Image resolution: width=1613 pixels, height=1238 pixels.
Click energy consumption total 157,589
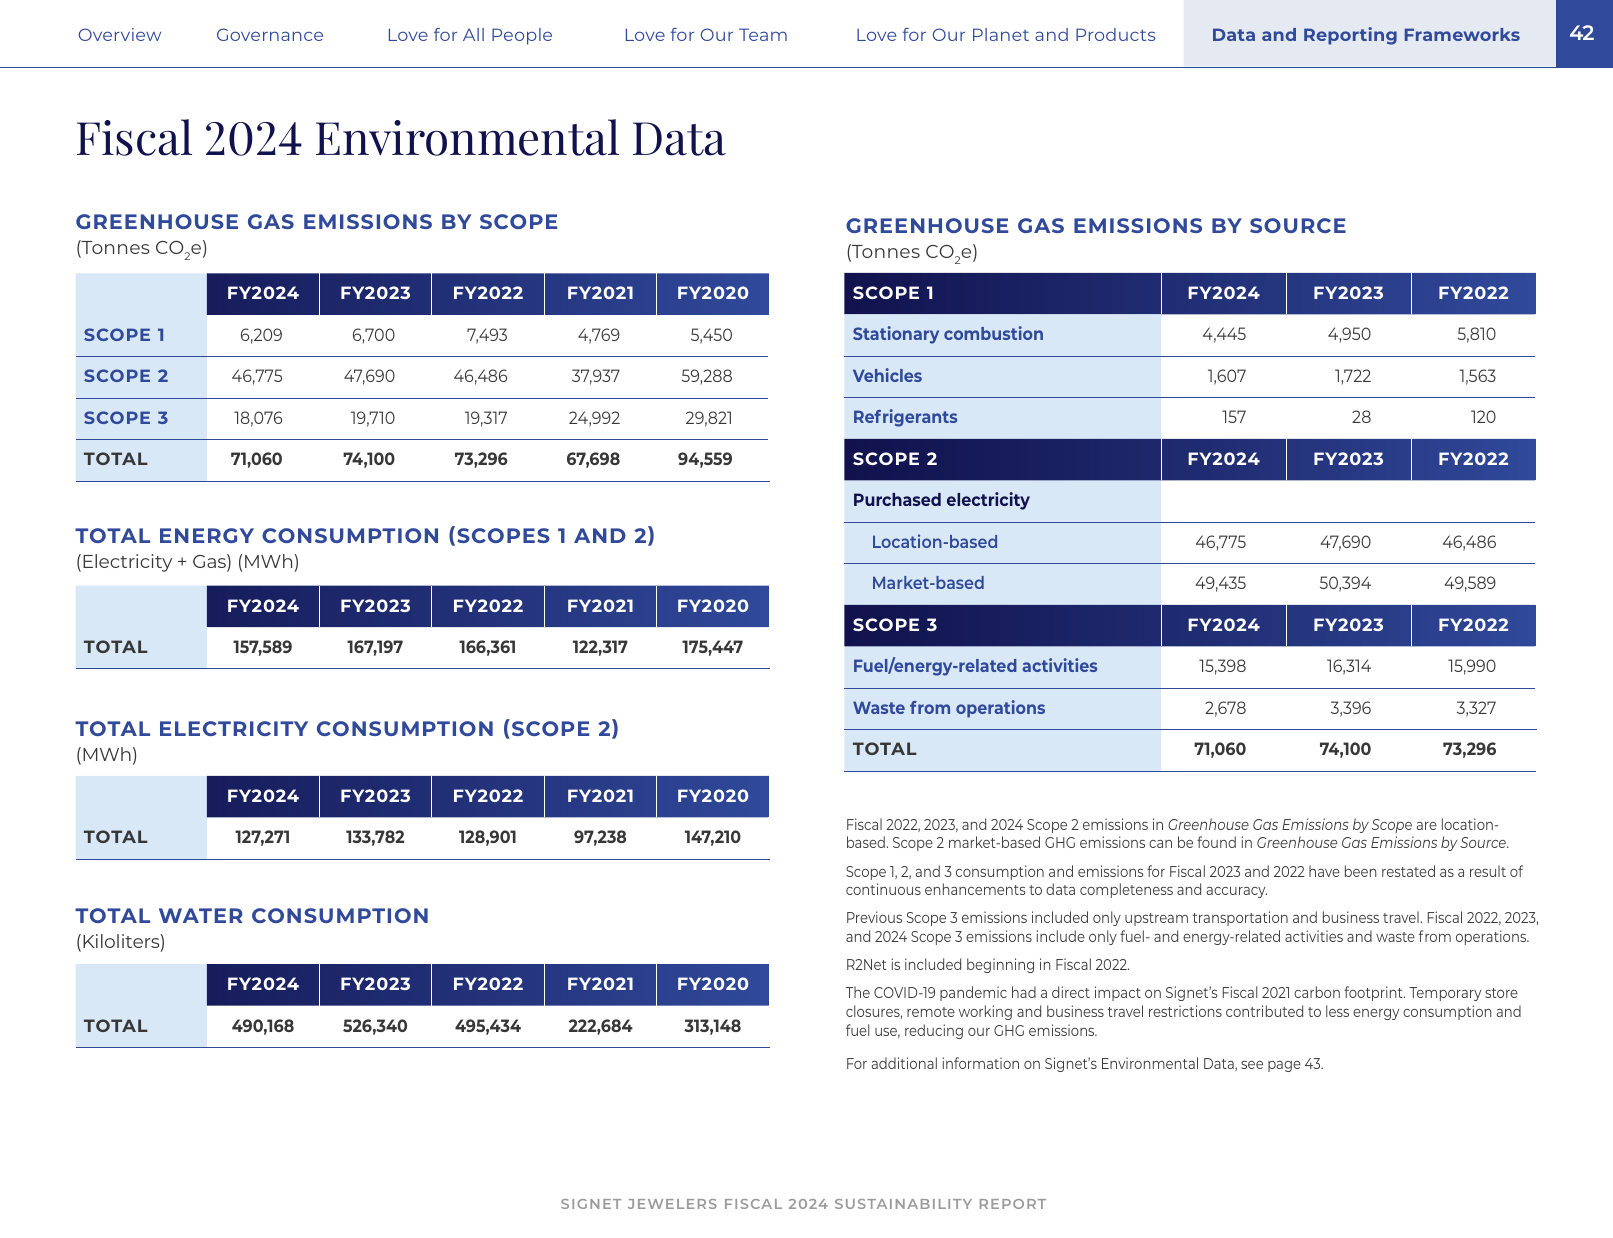point(263,647)
